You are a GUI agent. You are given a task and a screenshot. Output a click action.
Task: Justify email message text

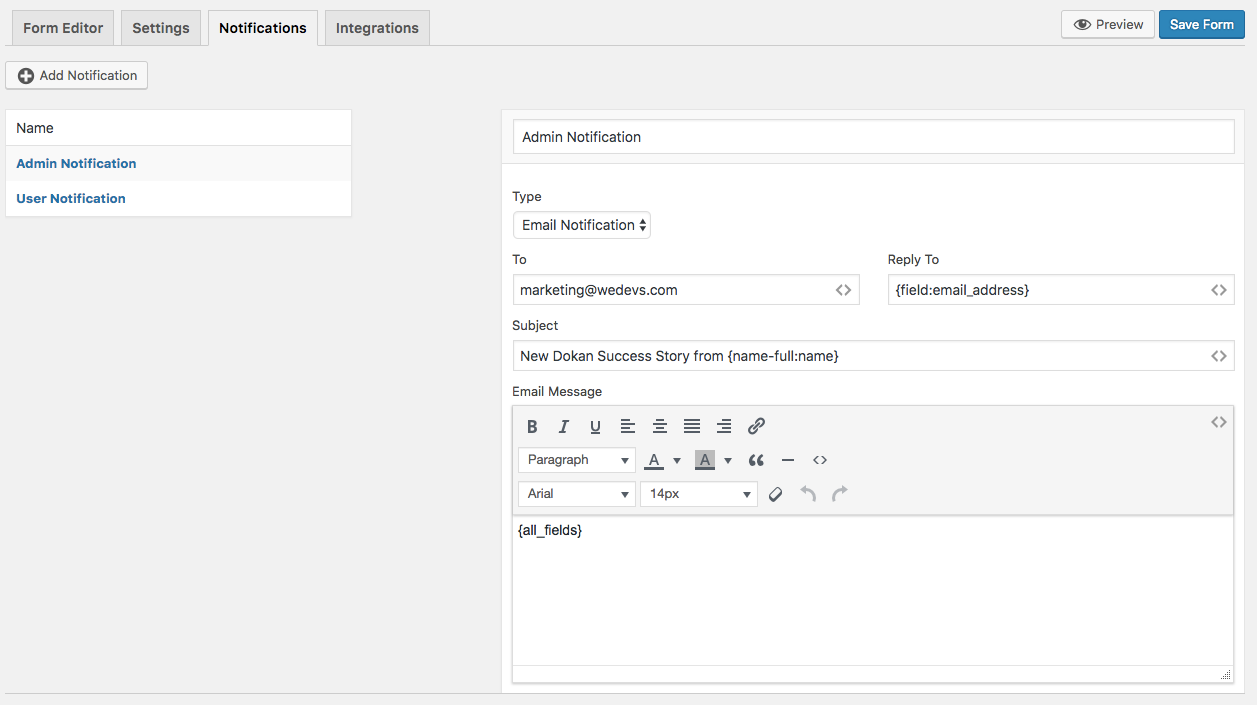tap(692, 427)
